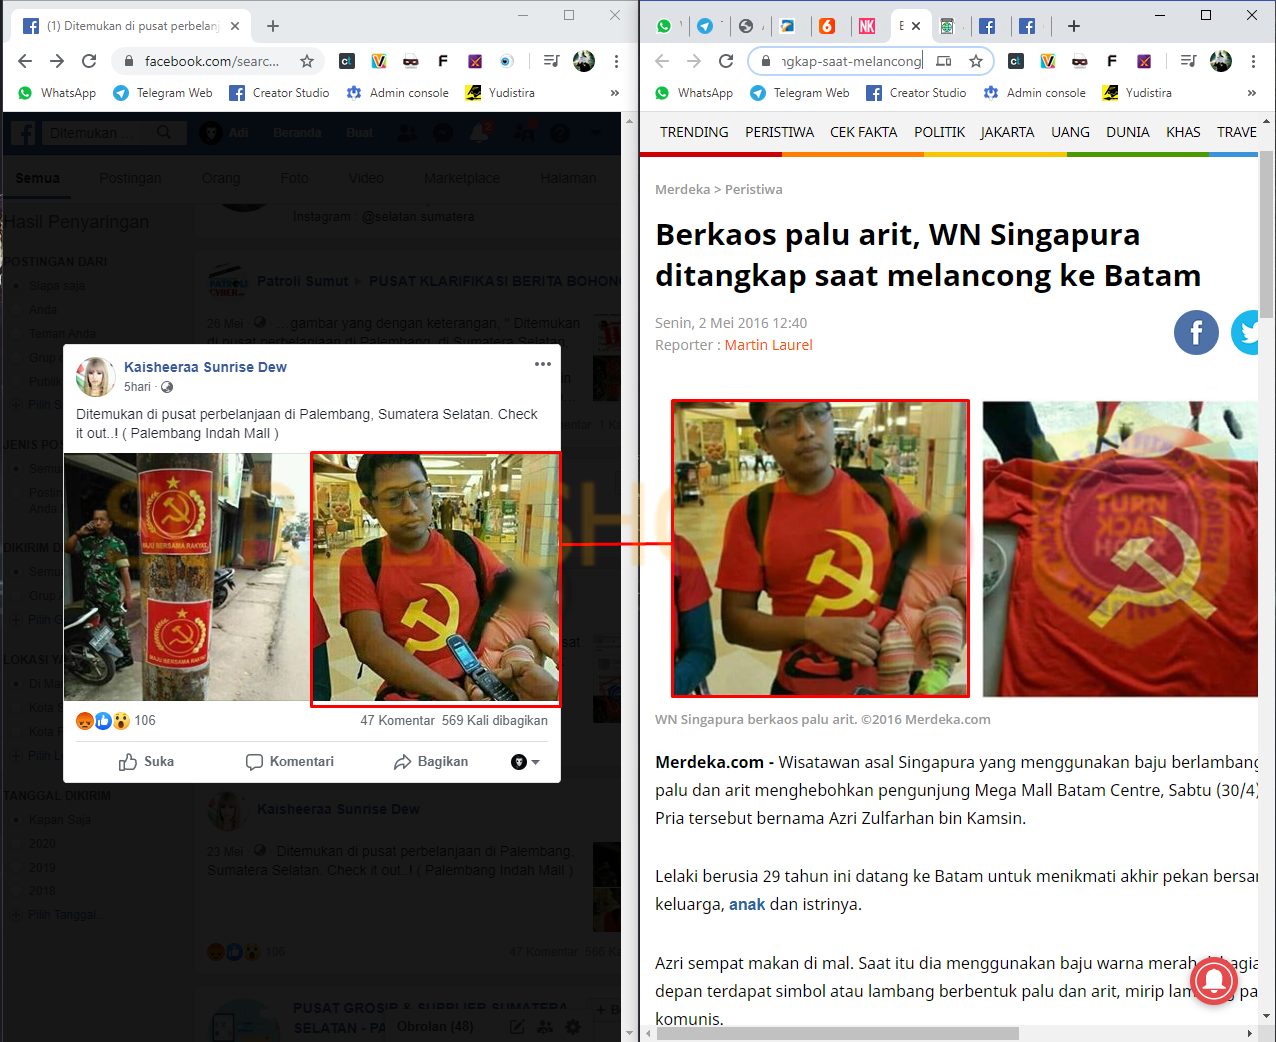Image resolution: width=1276 pixels, height=1042 pixels.
Task: Open a new tab in the Facebook window
Action: click(273, 26)
